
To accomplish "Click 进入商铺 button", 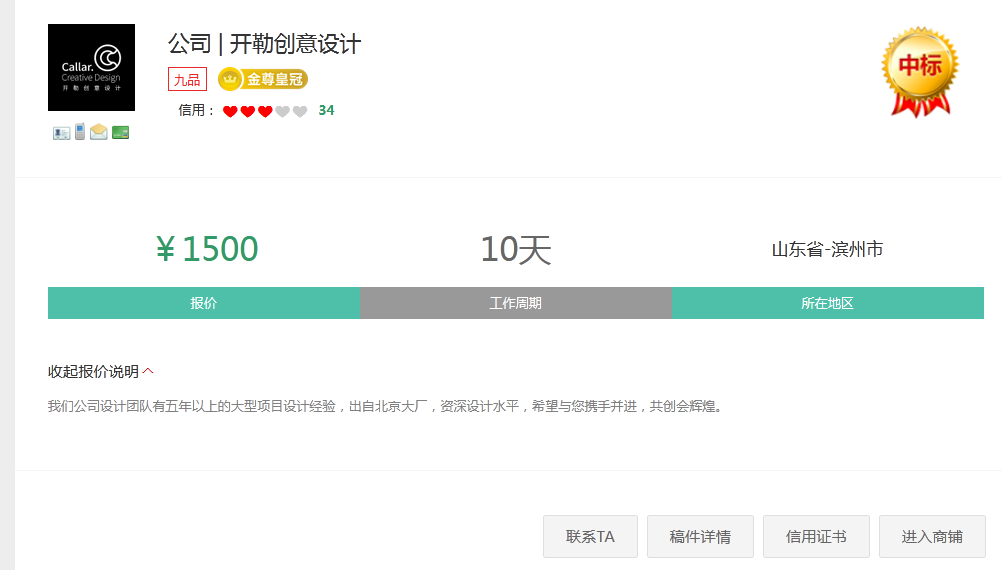I will pos(932,537).
